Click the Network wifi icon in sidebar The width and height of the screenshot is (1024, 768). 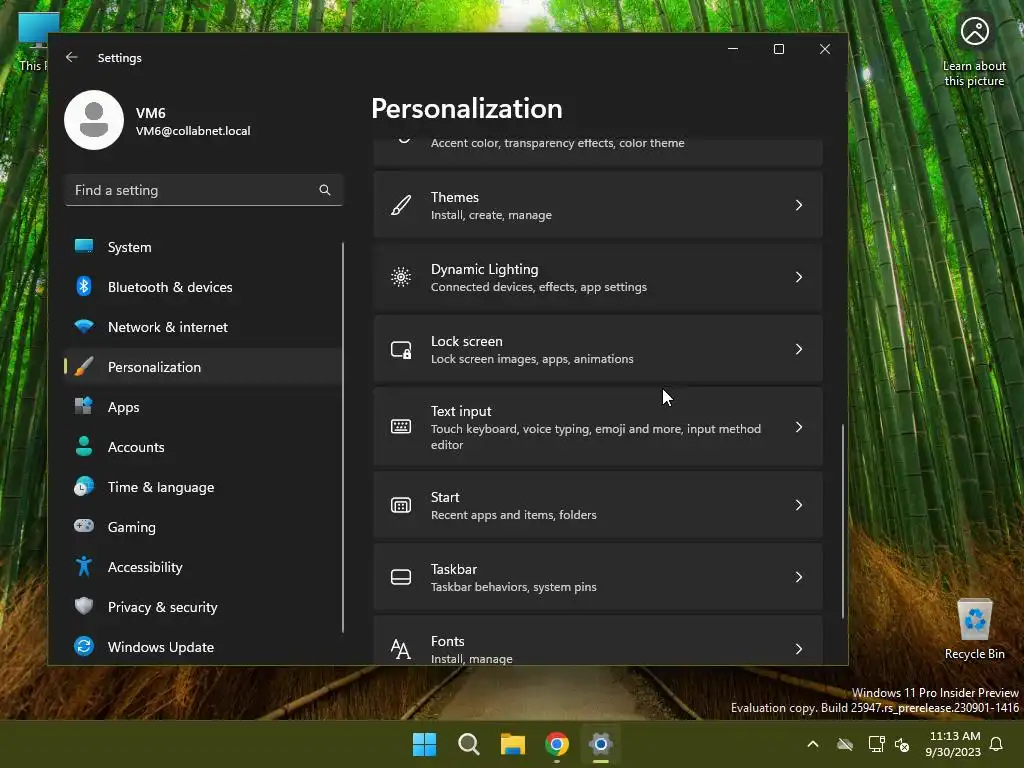84,326
